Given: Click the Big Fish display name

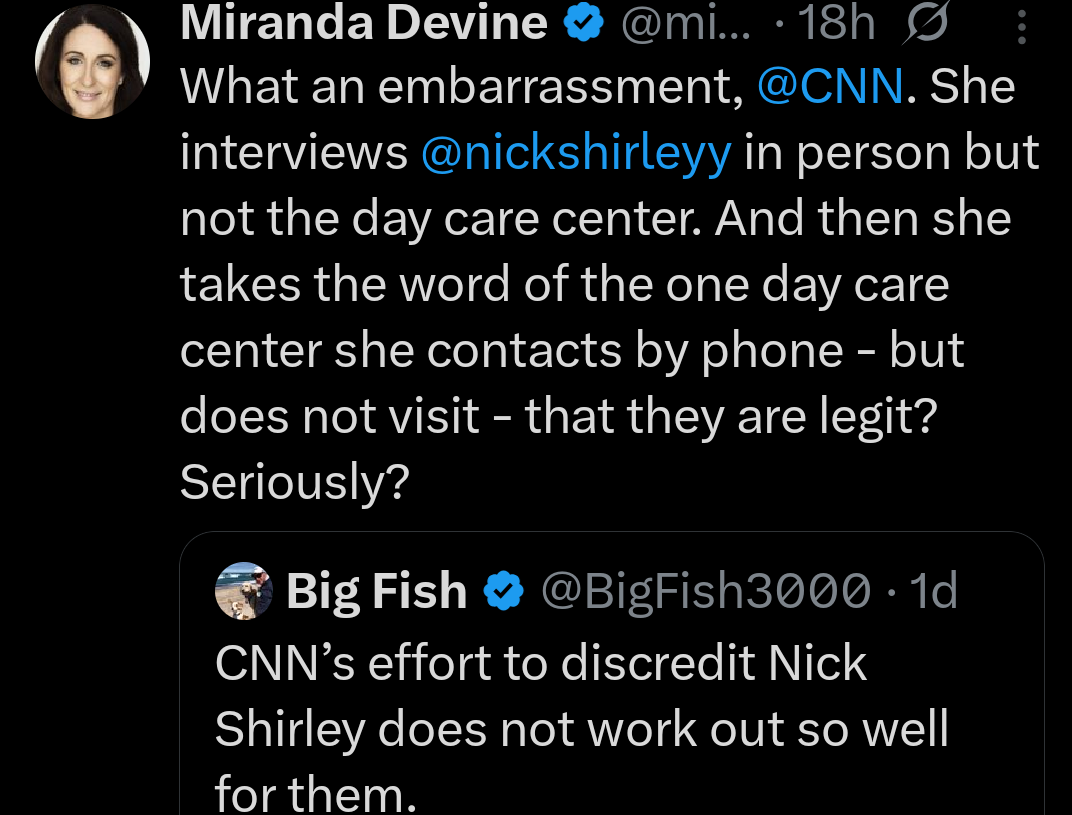Looking at the screenshot, I should (x=376, y=589).
